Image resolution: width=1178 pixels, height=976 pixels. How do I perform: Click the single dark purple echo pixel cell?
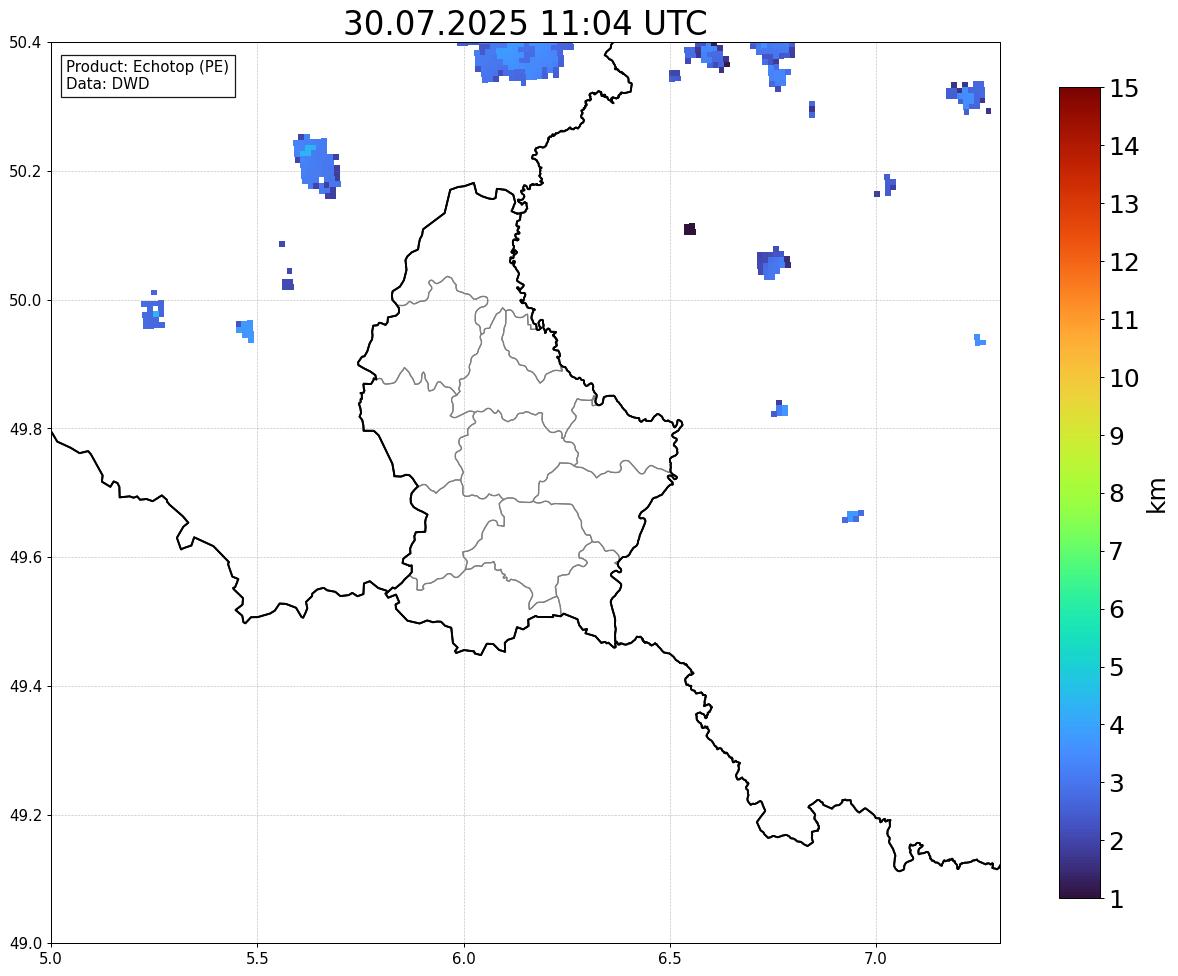pos(690,229)
